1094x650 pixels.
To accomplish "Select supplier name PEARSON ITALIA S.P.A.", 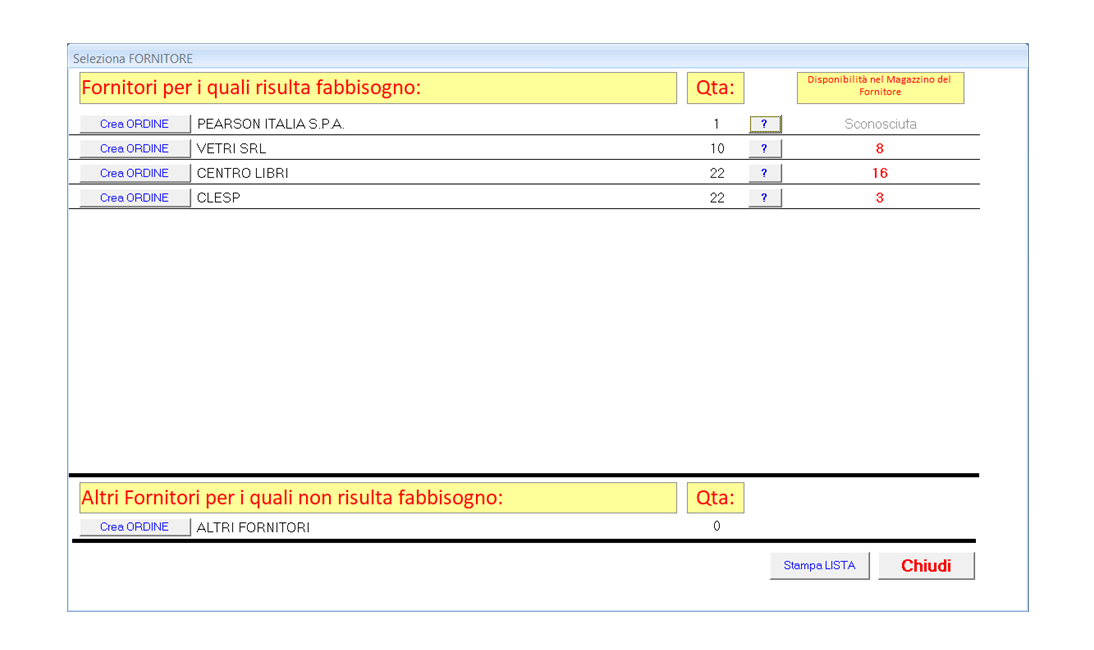I will [x=271, y=124].
